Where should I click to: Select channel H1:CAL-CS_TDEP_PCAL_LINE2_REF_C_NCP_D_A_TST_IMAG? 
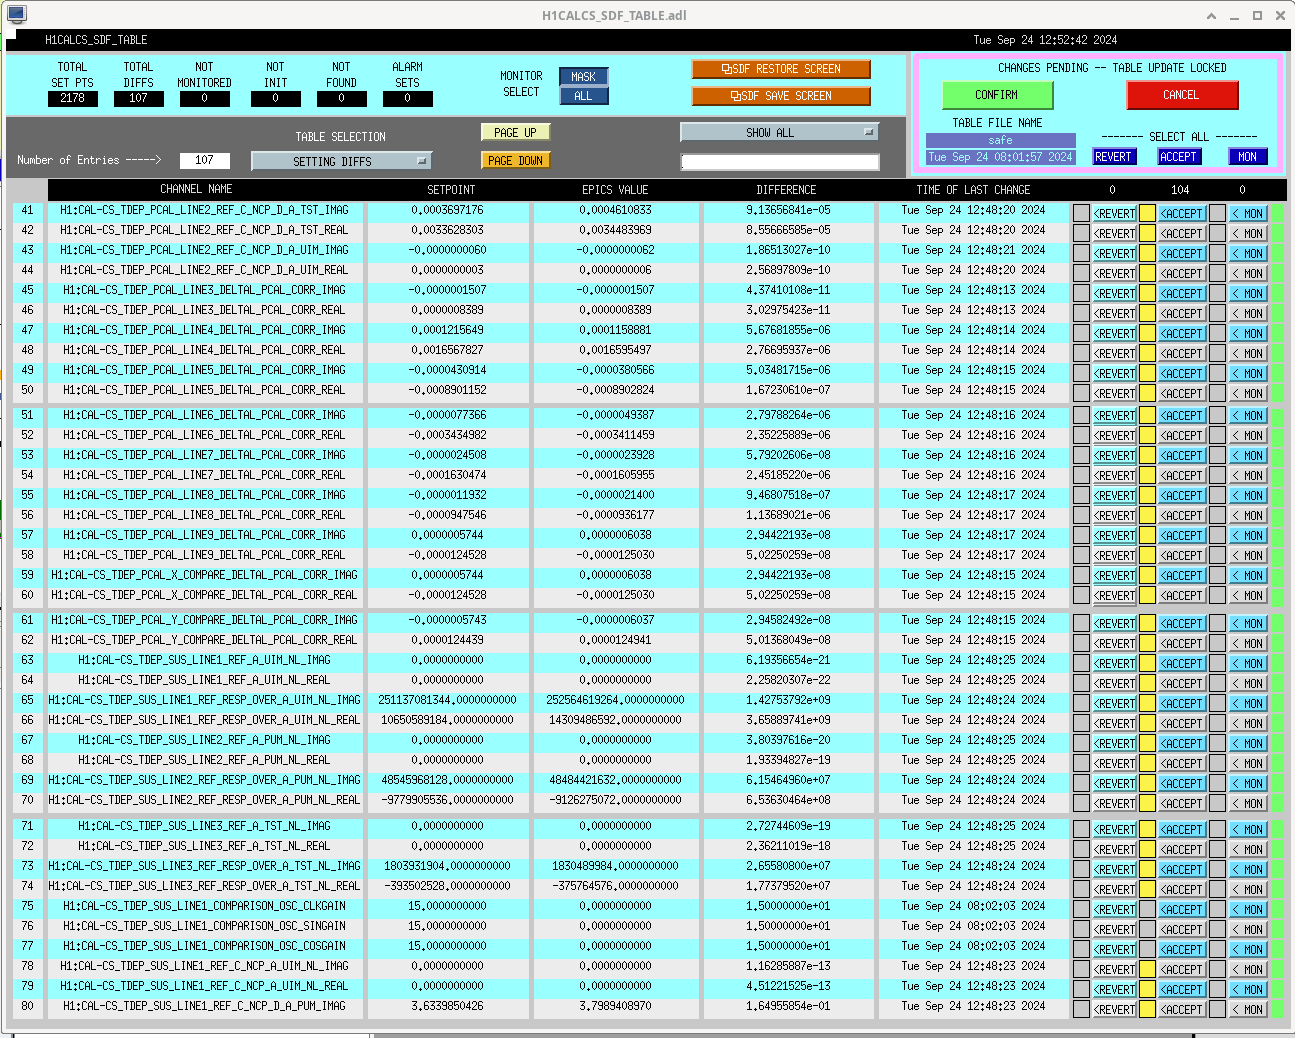click(x=204, y=210)
